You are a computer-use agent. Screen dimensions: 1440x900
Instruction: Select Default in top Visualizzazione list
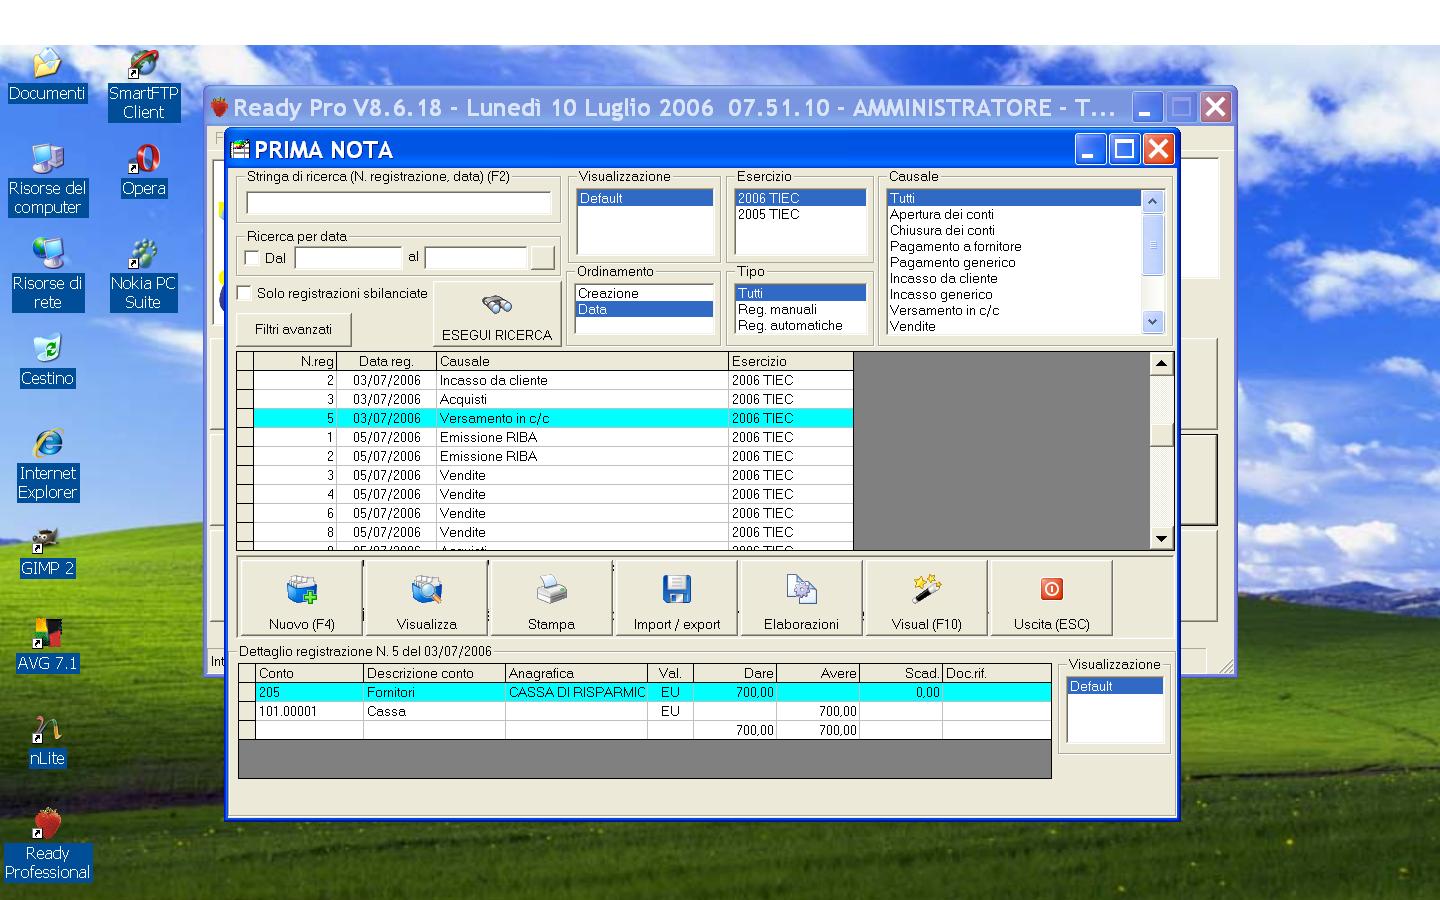click(645, 198)
